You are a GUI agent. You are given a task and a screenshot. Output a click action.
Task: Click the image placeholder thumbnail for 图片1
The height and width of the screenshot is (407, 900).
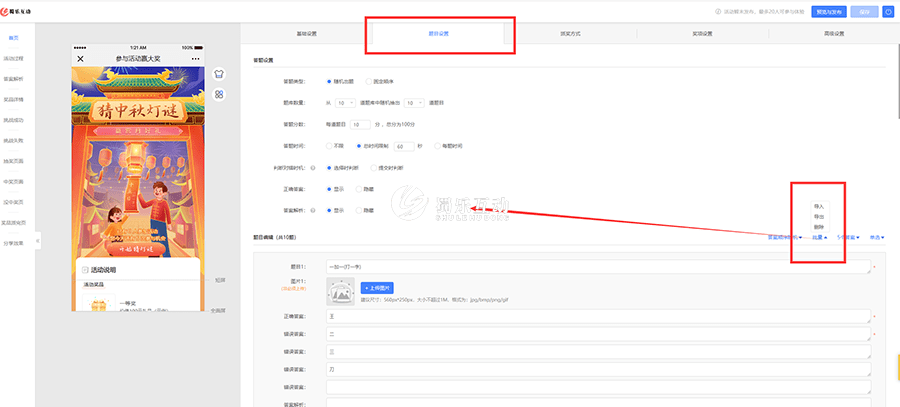coord(341,291)
